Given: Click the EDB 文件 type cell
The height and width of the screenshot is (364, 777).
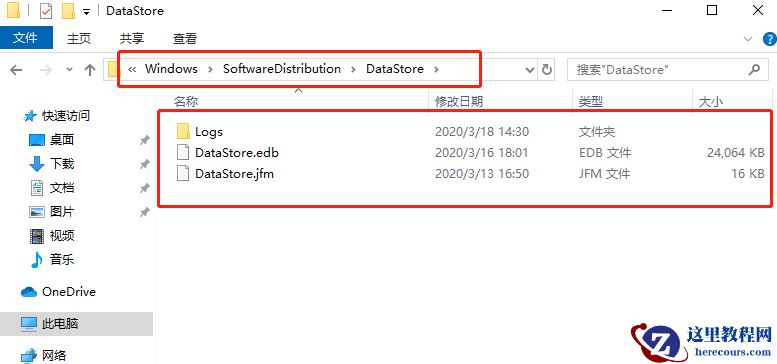Looking at the screenshot, I should [605, 153].
